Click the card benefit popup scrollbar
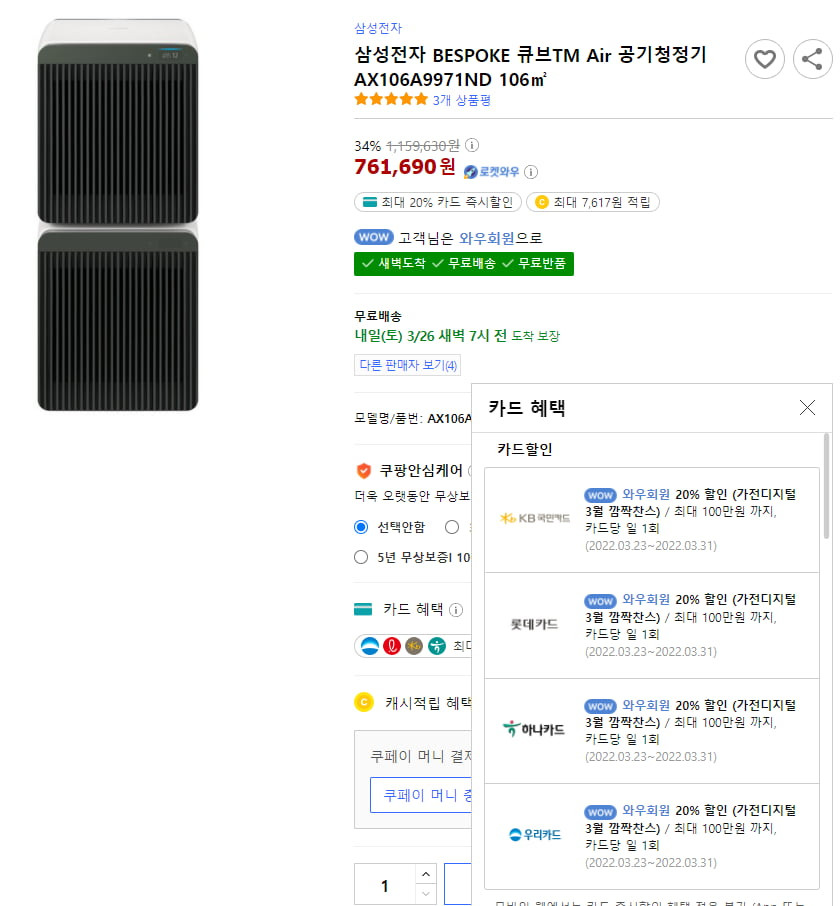Image resolution: width=840 pixels, height=906 pixels. tap(827, 487)
